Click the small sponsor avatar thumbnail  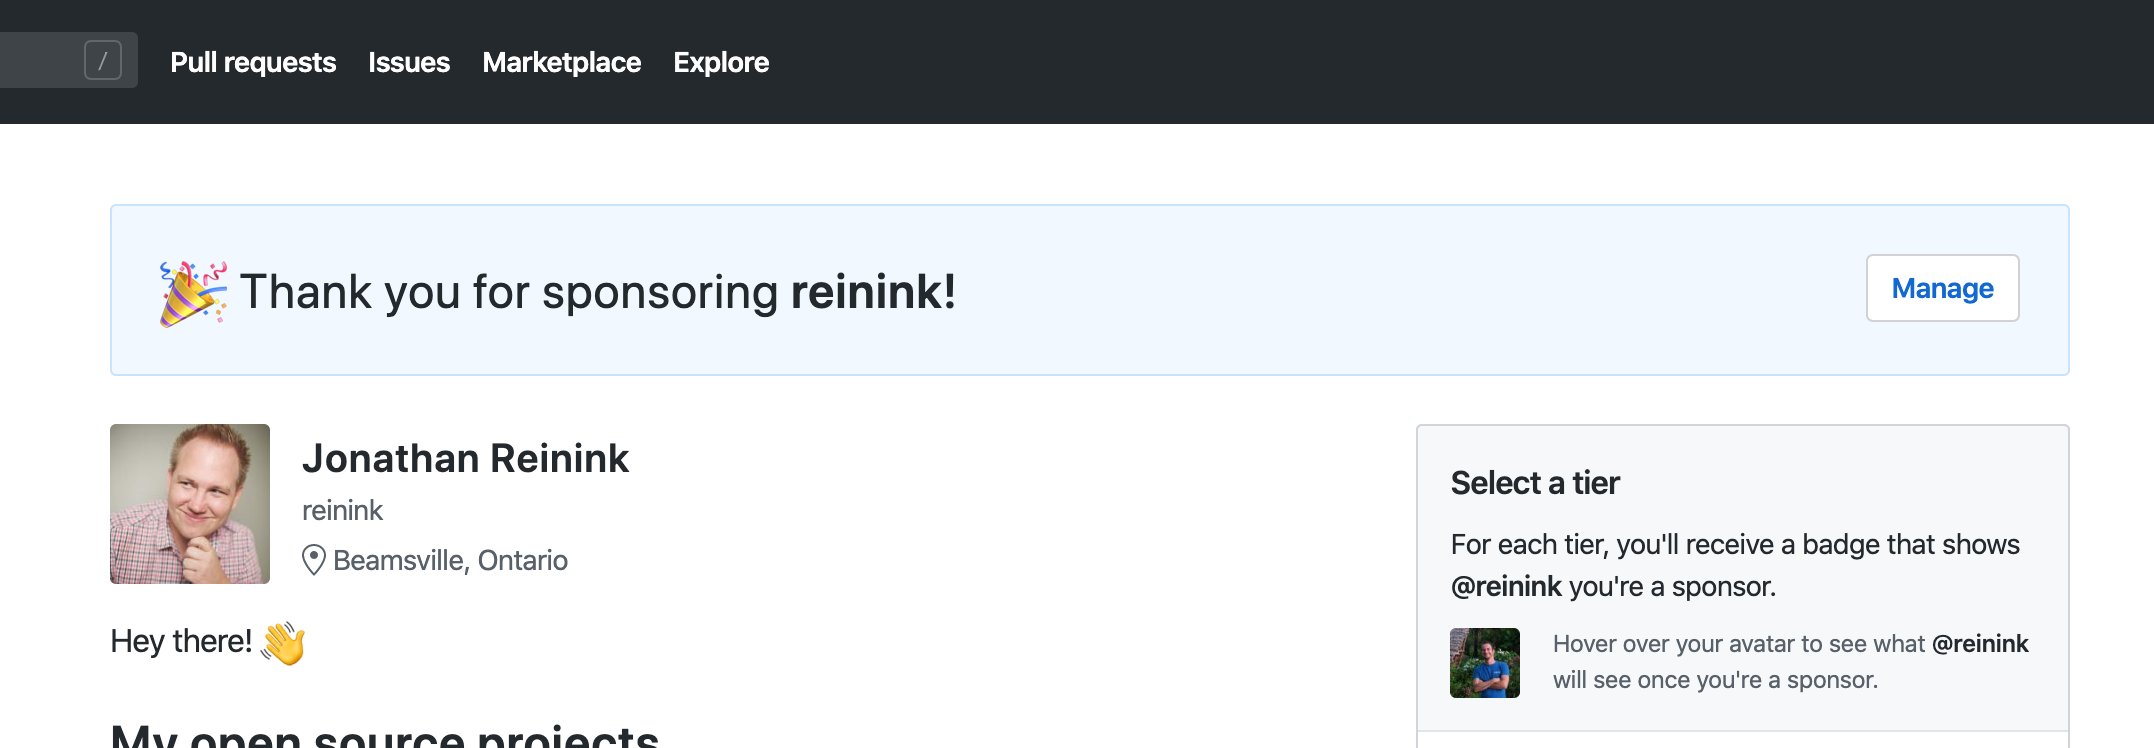[1485, 663]
